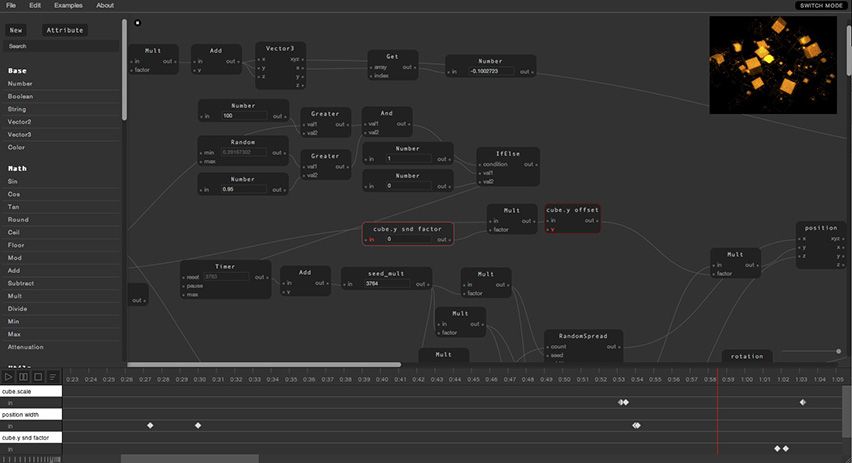This screenshot has width=852, height=463.
Task: Click the red playhead line in timeline
Action: (717, 413)
